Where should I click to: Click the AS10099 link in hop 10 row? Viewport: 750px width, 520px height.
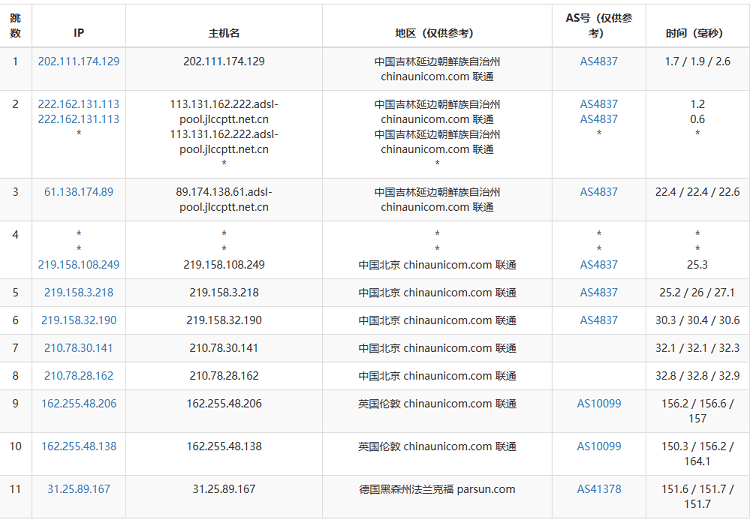click(598, 446)
